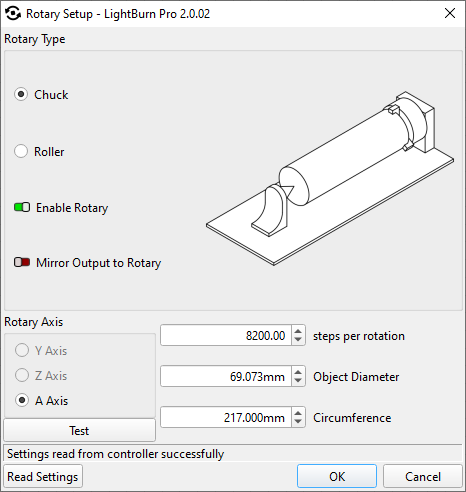Click the Object Diameter input field
This screenshot has height=492, width=466.
point(226,376)
